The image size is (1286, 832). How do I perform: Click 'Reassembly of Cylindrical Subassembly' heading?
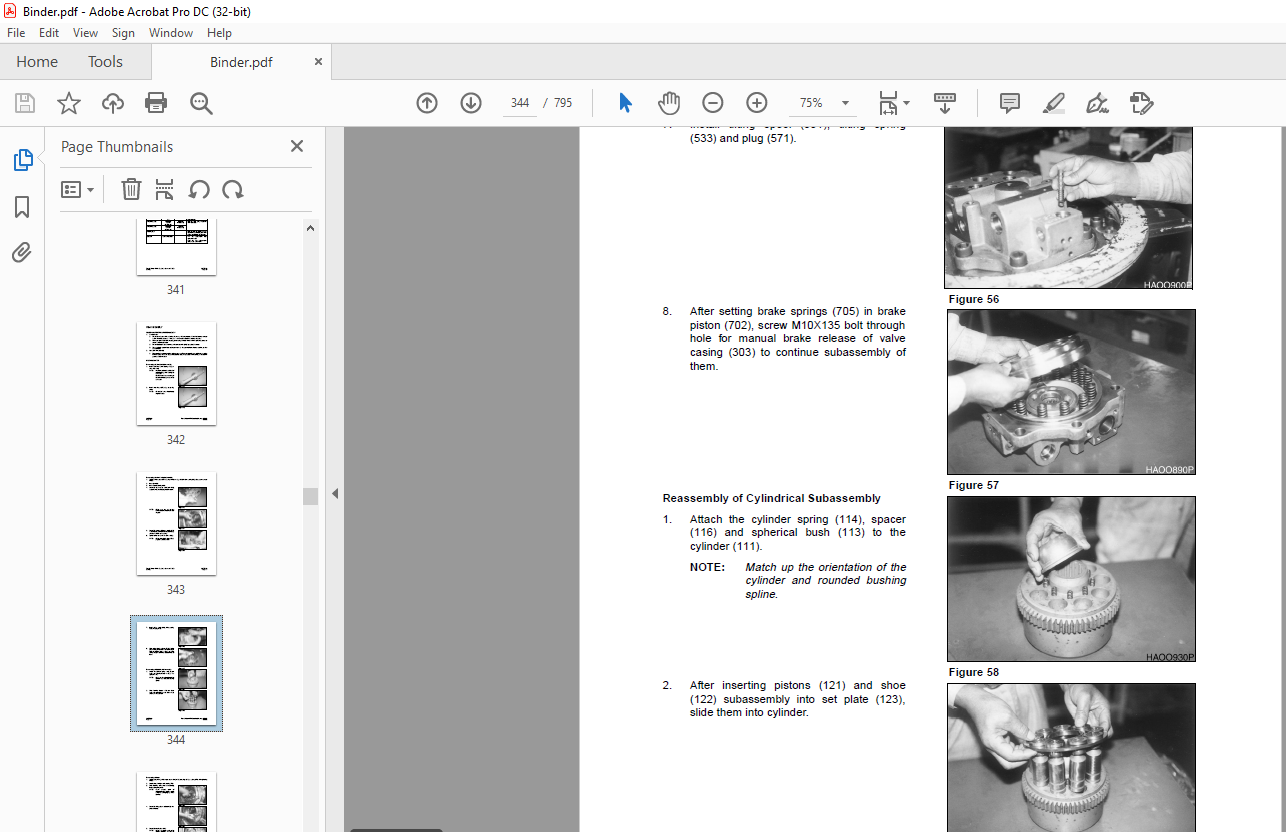click(772, 498)
